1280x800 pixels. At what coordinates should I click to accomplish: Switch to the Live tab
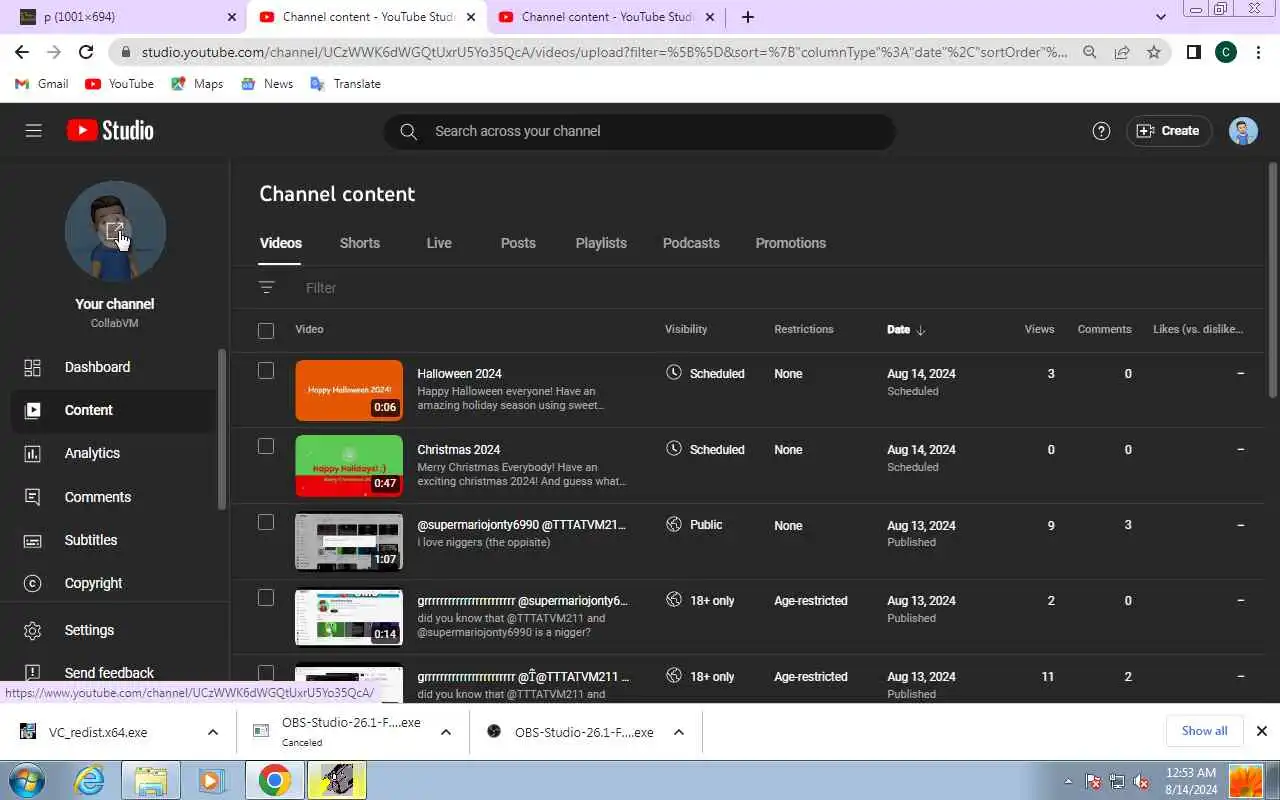coord(439,243)
